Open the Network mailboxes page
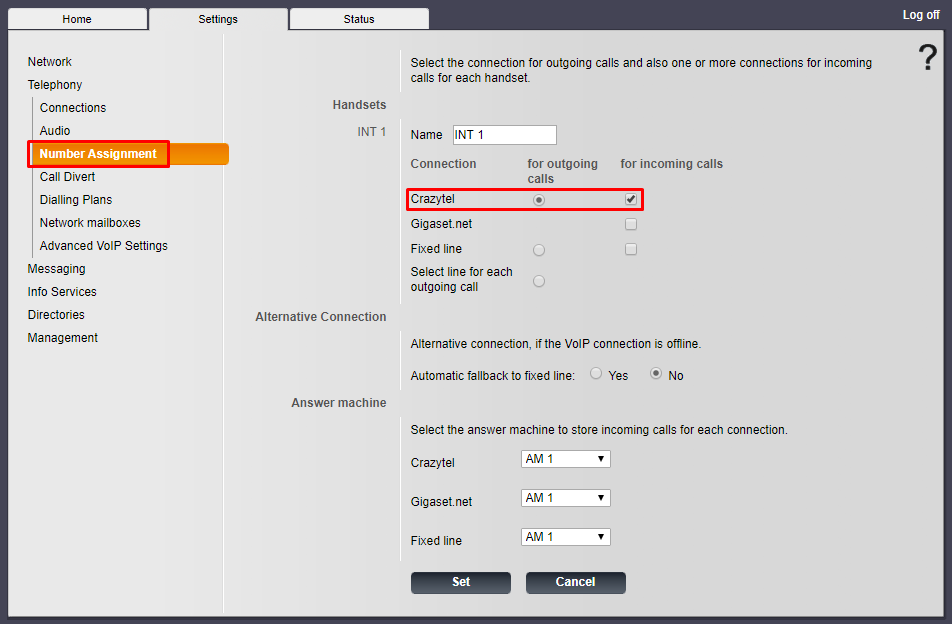 tap(90, 223)
